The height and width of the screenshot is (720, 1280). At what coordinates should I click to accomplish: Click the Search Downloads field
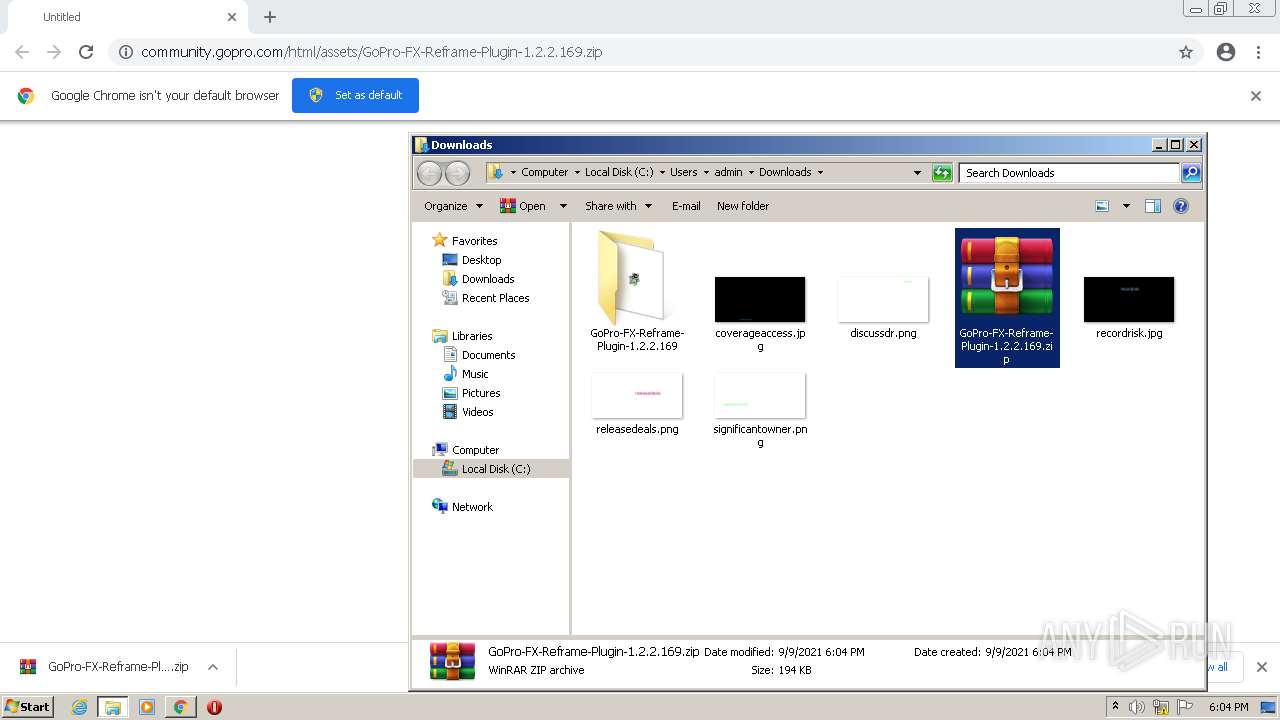click(x=1069, y=173)
